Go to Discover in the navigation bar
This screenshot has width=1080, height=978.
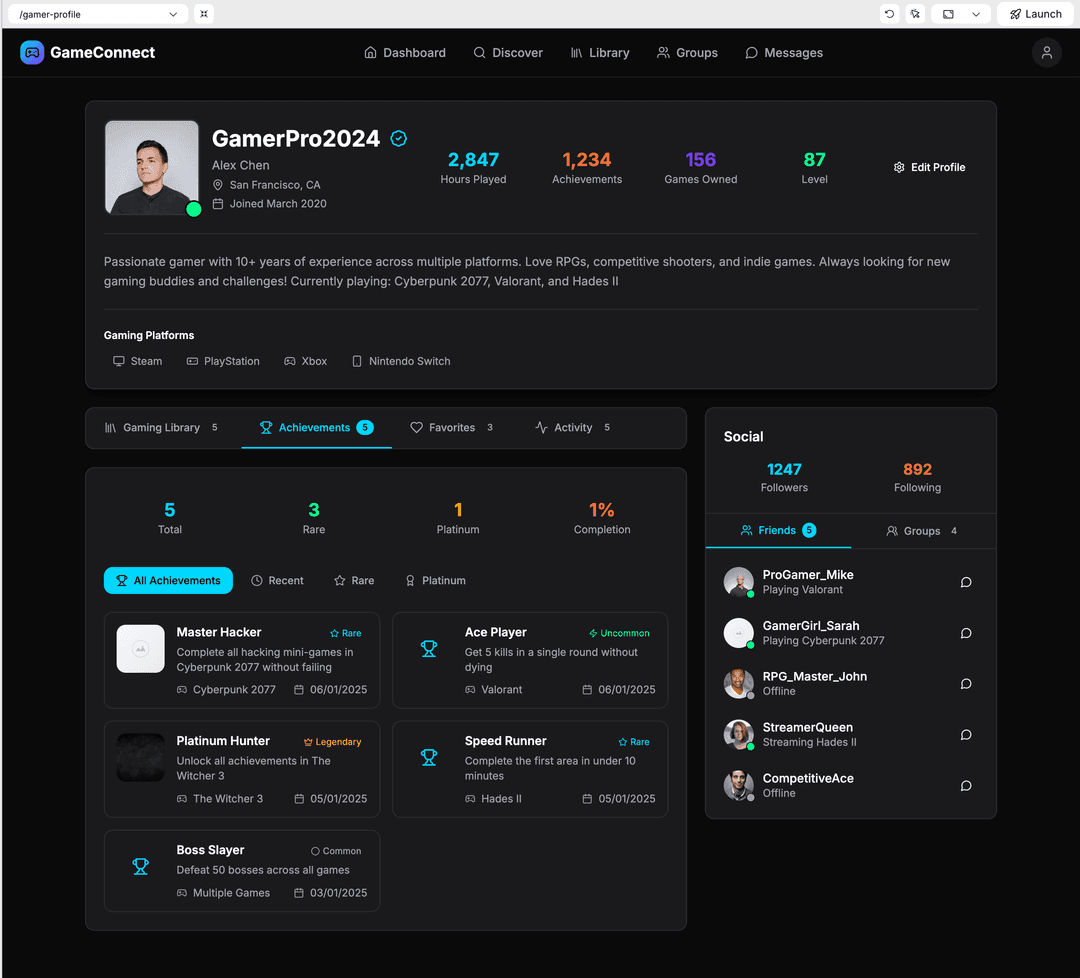pos(508,53)
